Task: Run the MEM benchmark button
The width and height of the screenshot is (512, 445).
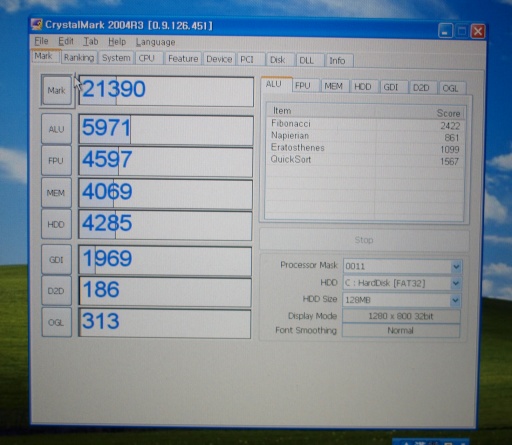Action: [x=56, y=193]
